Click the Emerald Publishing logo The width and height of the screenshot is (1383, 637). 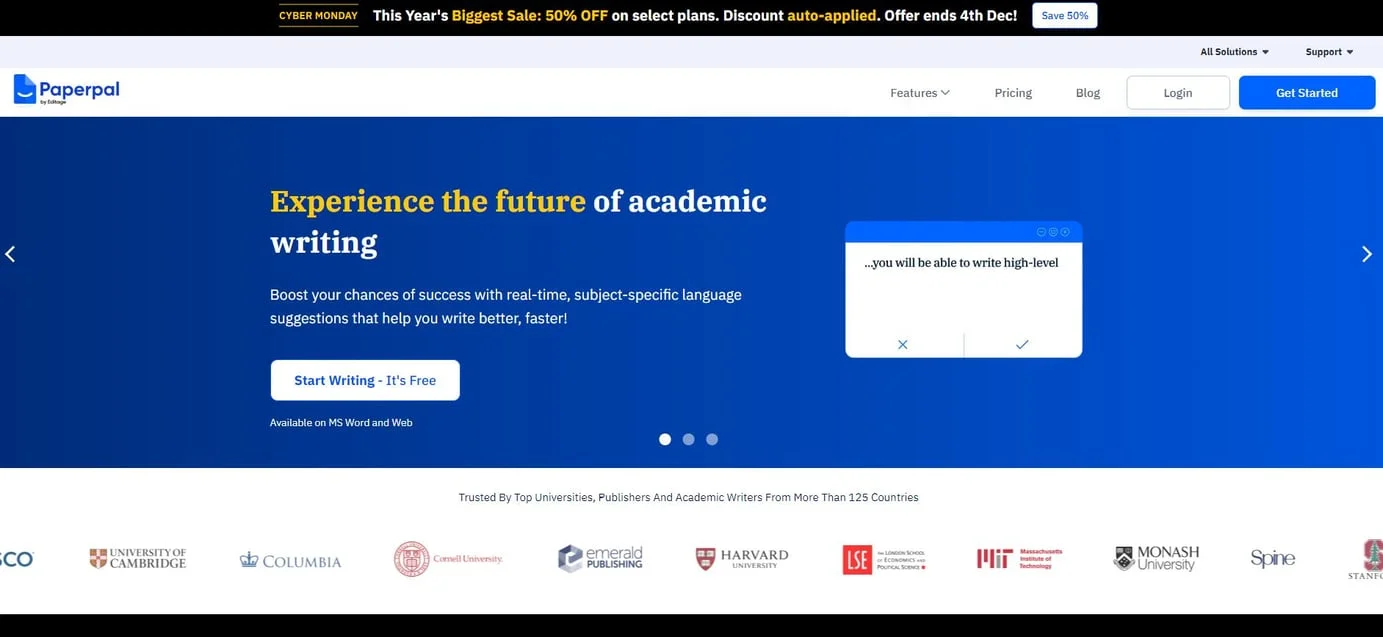[600, 558]
